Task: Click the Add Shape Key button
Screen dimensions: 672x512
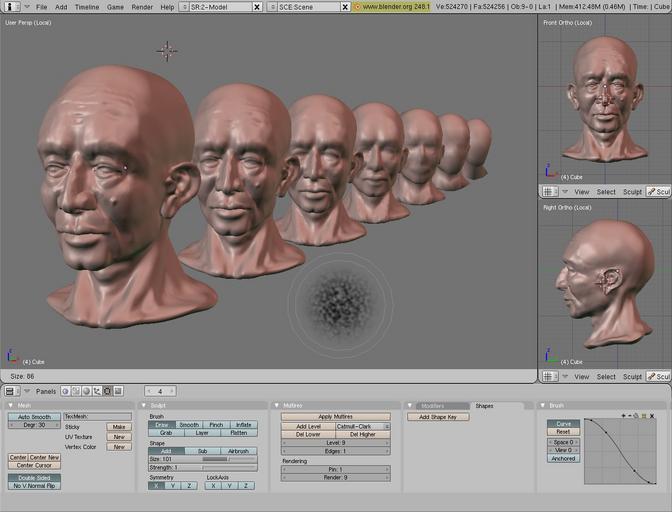Action: point(438,416)
